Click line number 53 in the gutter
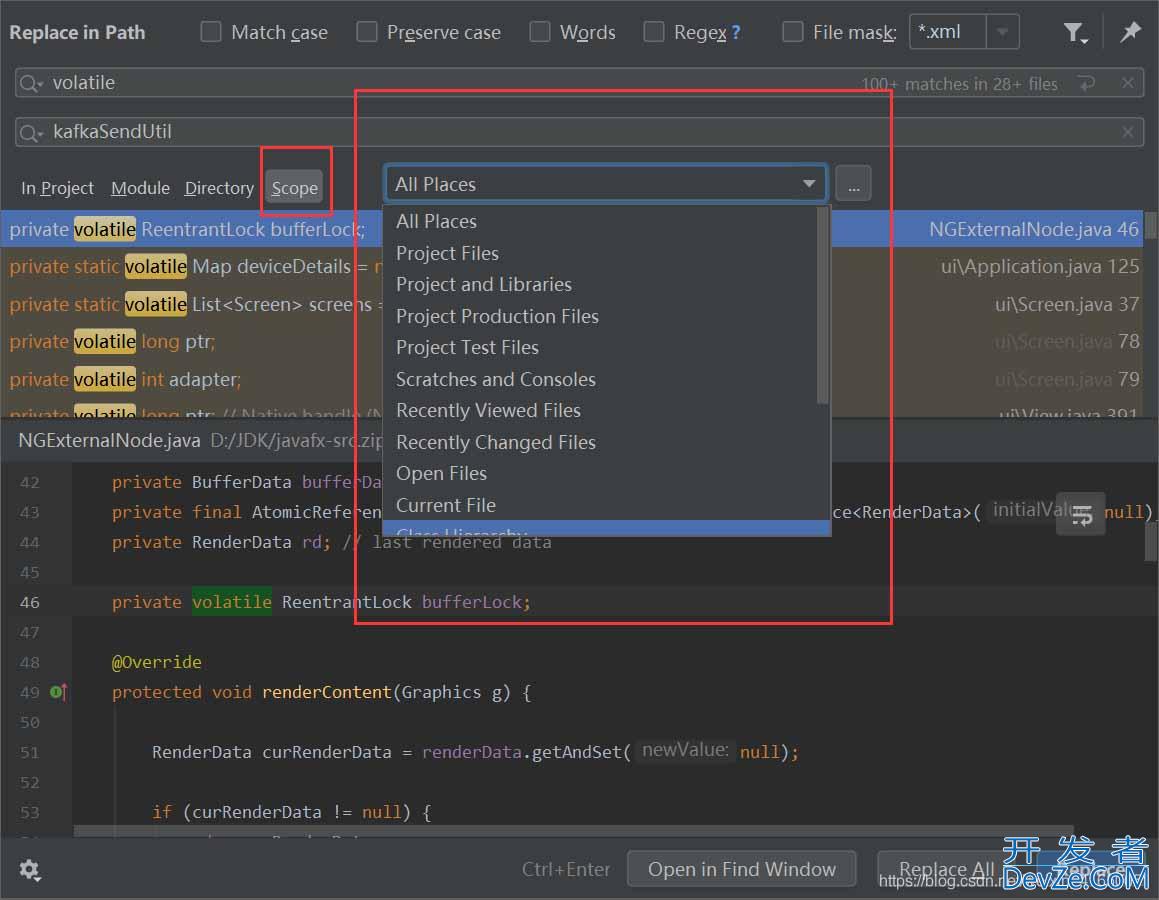The height and width of the screenshot is (900, 1159). [30, 813]
